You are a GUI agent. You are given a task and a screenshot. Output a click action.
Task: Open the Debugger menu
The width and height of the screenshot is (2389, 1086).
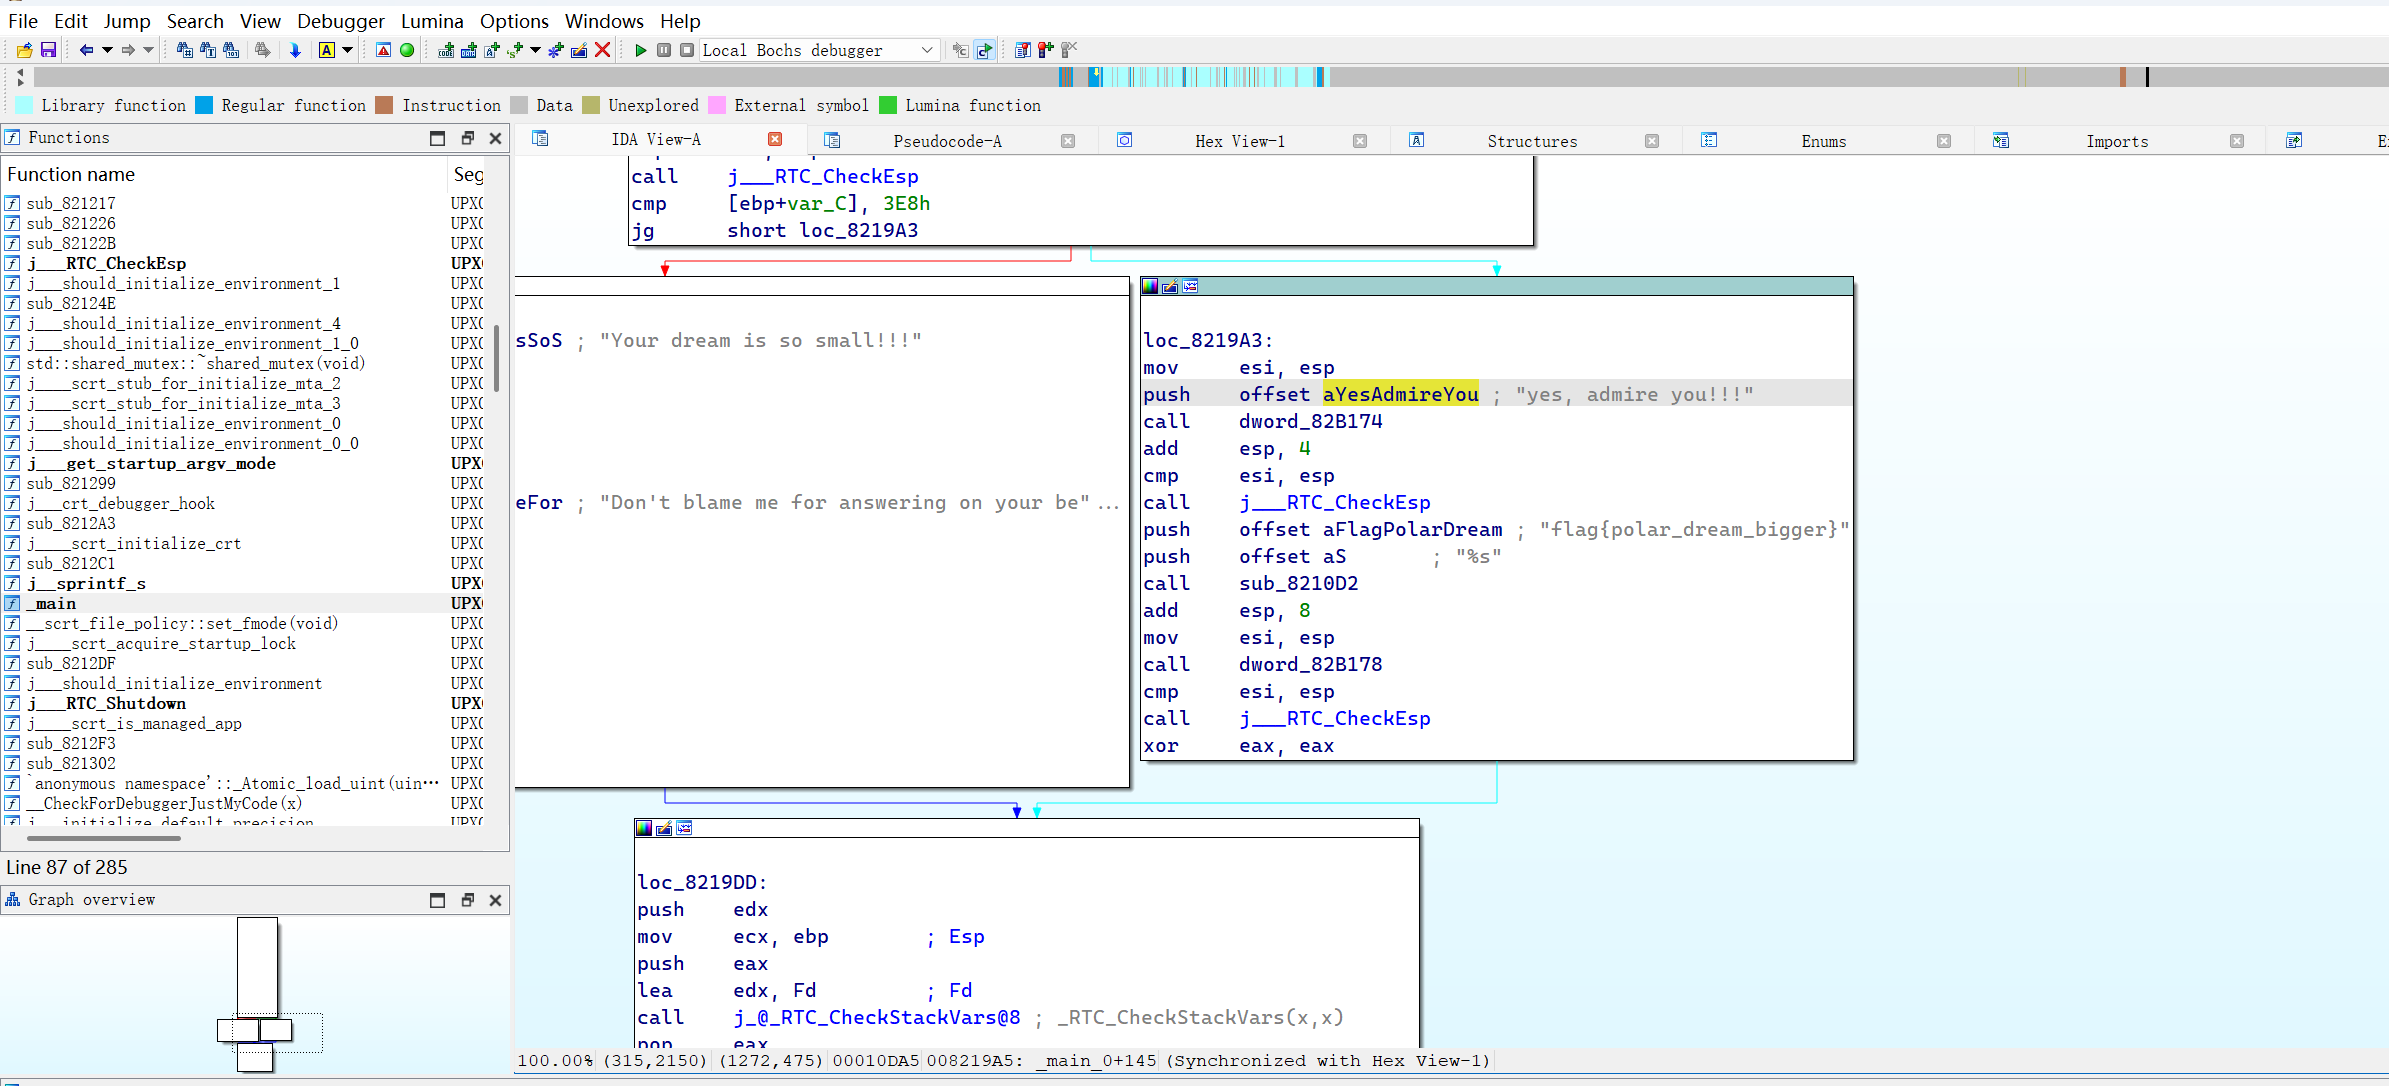pyautogui.click(x=340, y=21)
